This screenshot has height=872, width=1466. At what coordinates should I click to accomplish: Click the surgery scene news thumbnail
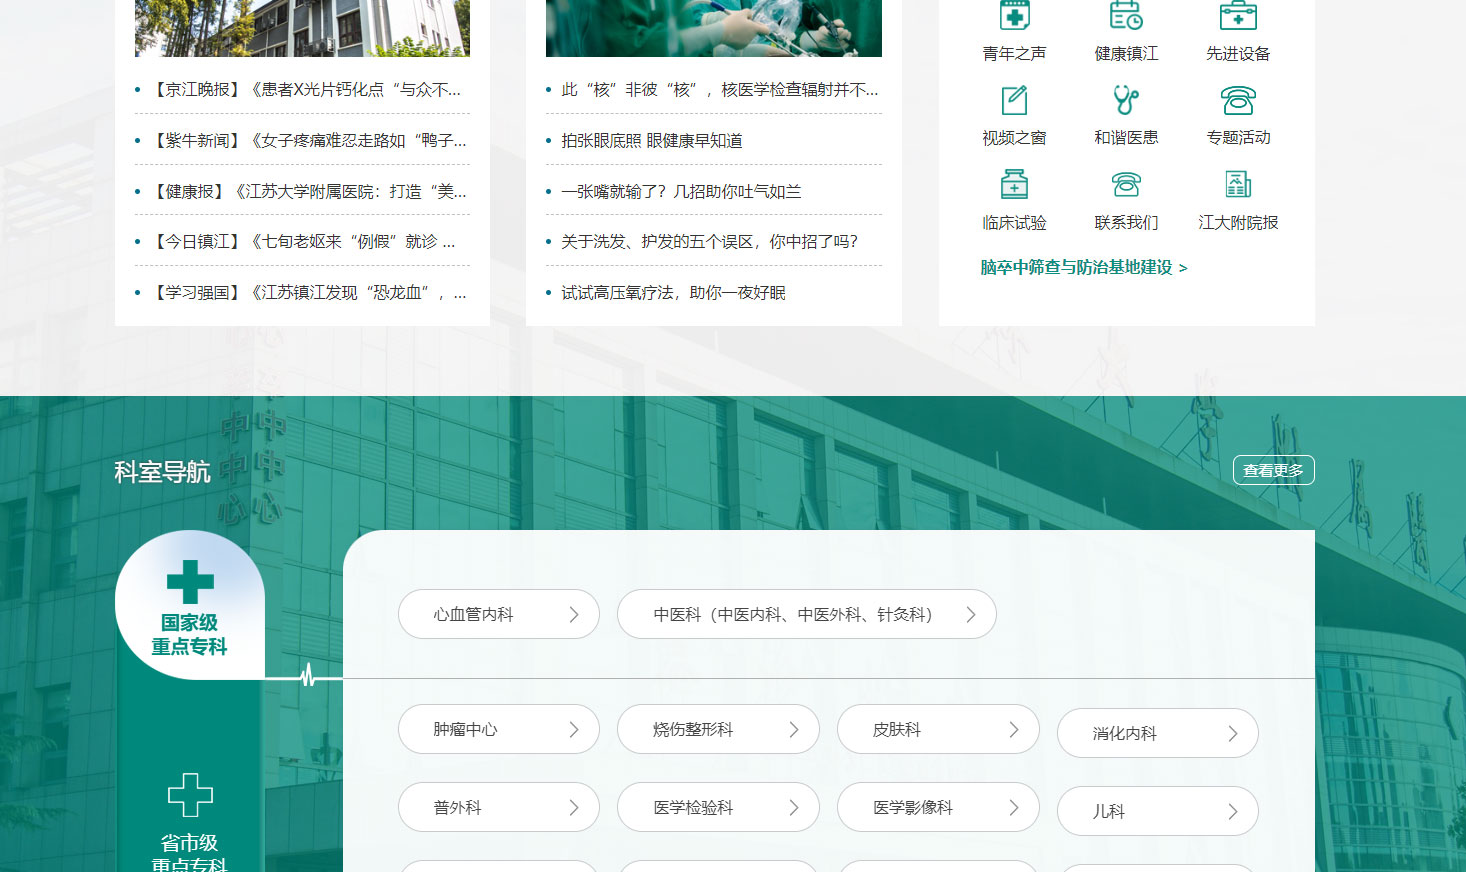(x=714, y=28)
